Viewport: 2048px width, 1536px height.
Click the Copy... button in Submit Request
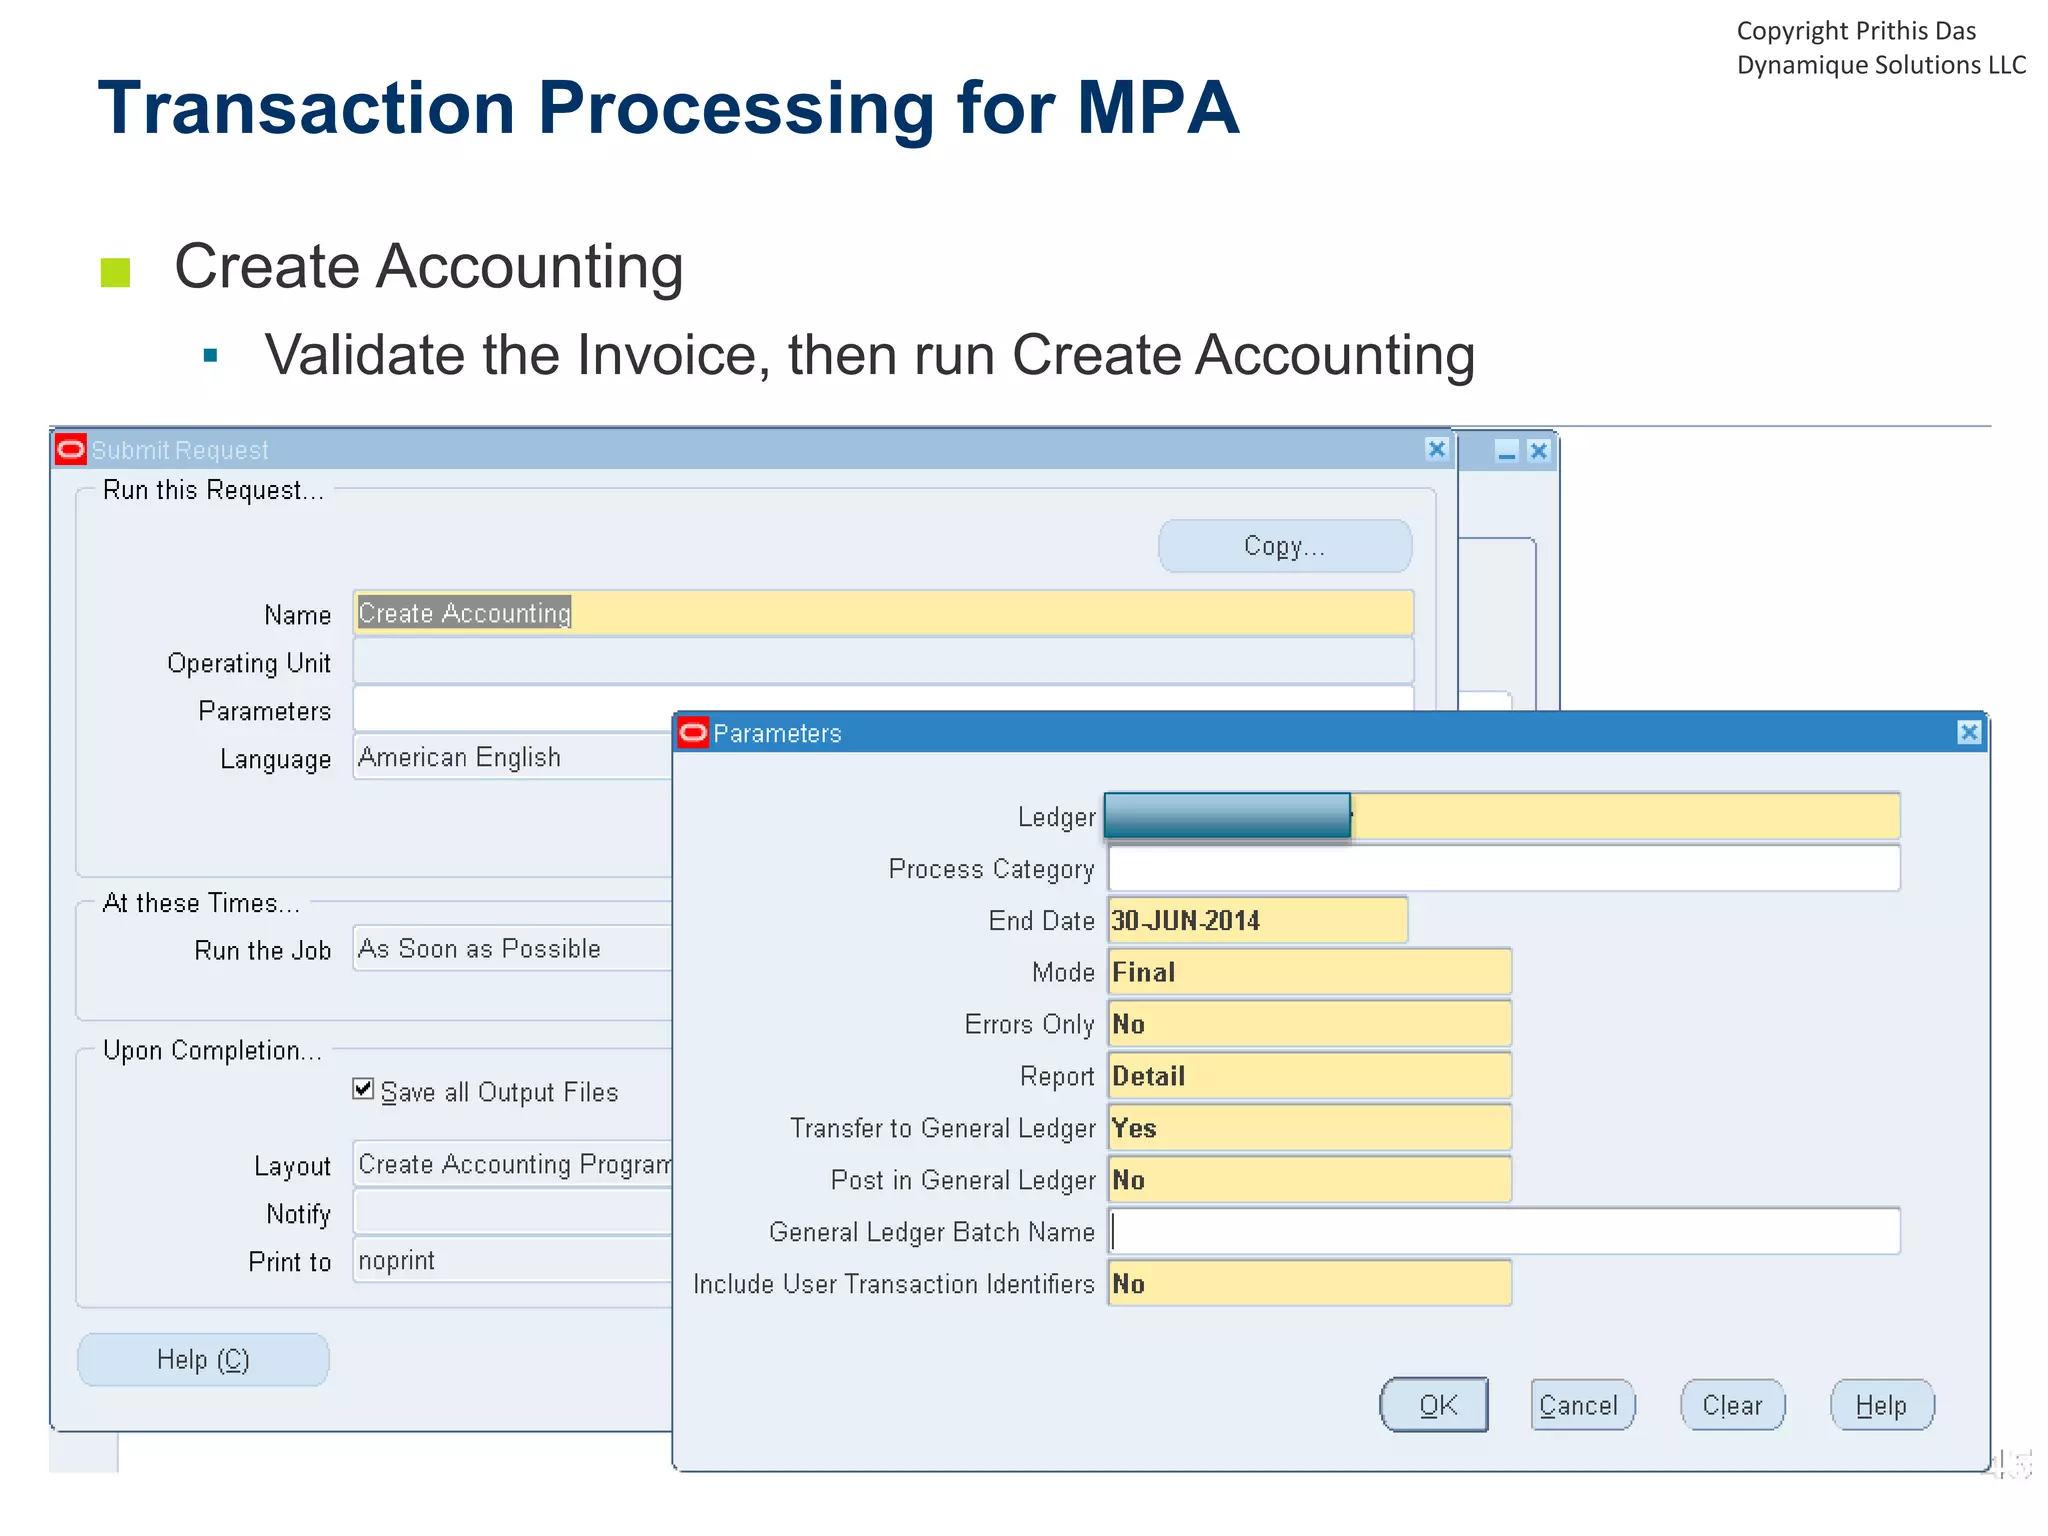(x=1285, y=546)
